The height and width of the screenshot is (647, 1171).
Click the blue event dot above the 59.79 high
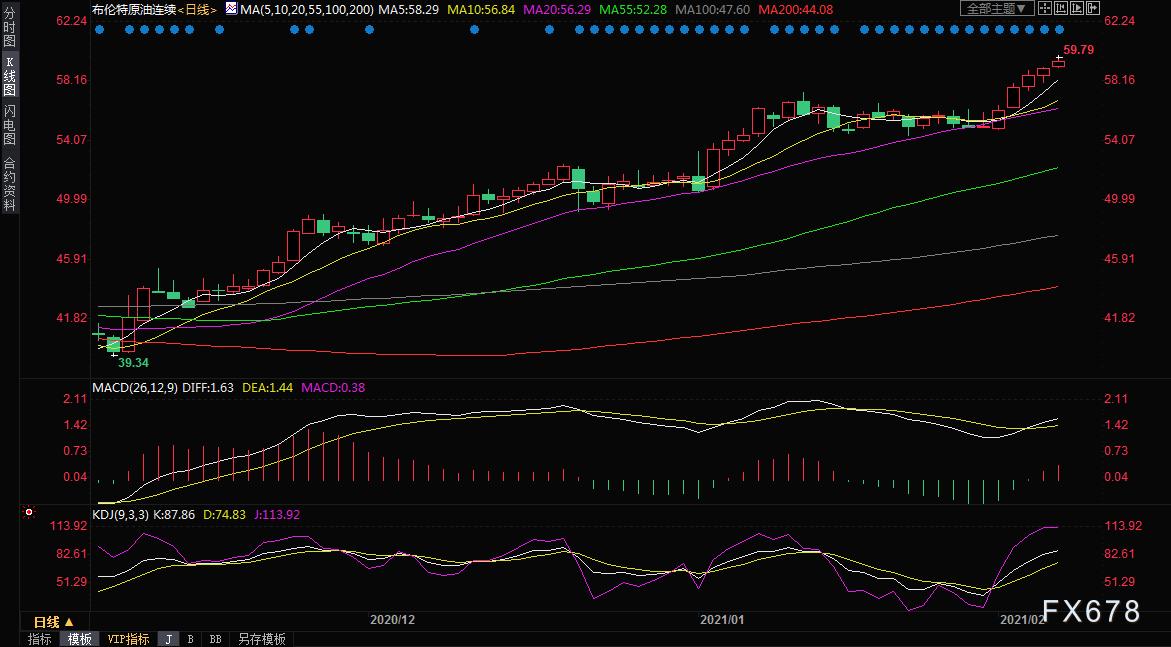click(1060, 29)
